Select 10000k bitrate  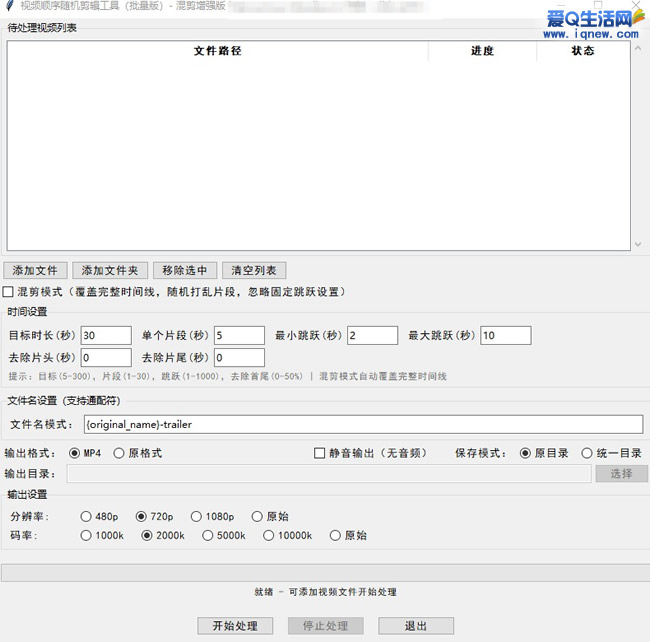click(x=269, y=535)
